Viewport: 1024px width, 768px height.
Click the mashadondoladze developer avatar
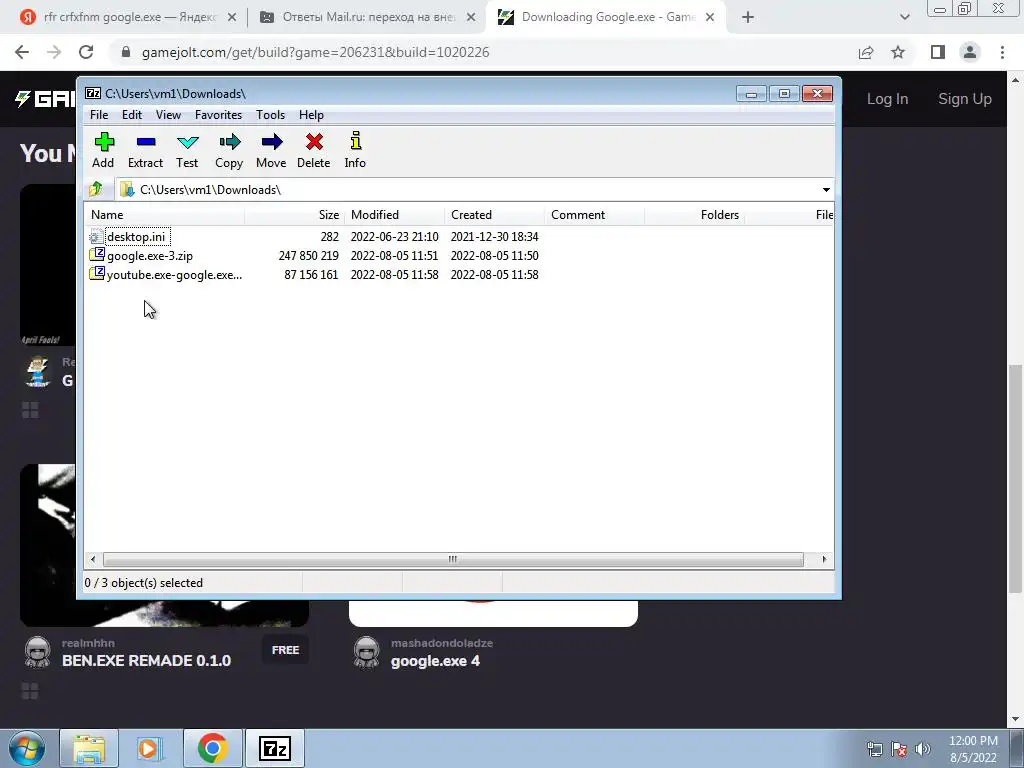pos(366,652)
